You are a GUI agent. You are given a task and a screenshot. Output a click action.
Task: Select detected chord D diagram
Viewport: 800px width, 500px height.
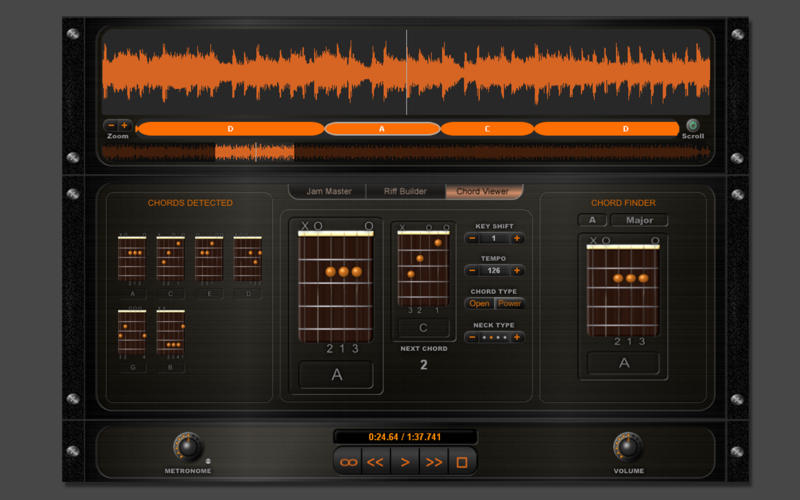click(x=248, y=259)
